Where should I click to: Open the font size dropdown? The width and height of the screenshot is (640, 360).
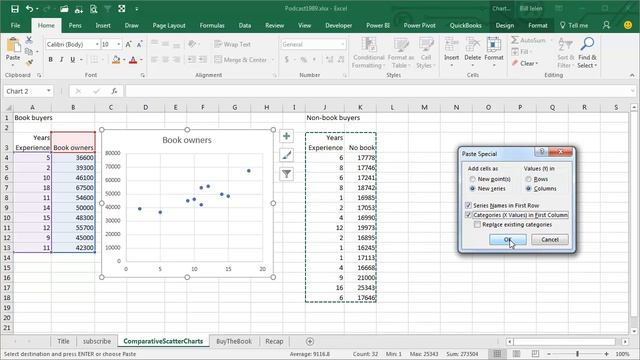(x=119, y=44)
